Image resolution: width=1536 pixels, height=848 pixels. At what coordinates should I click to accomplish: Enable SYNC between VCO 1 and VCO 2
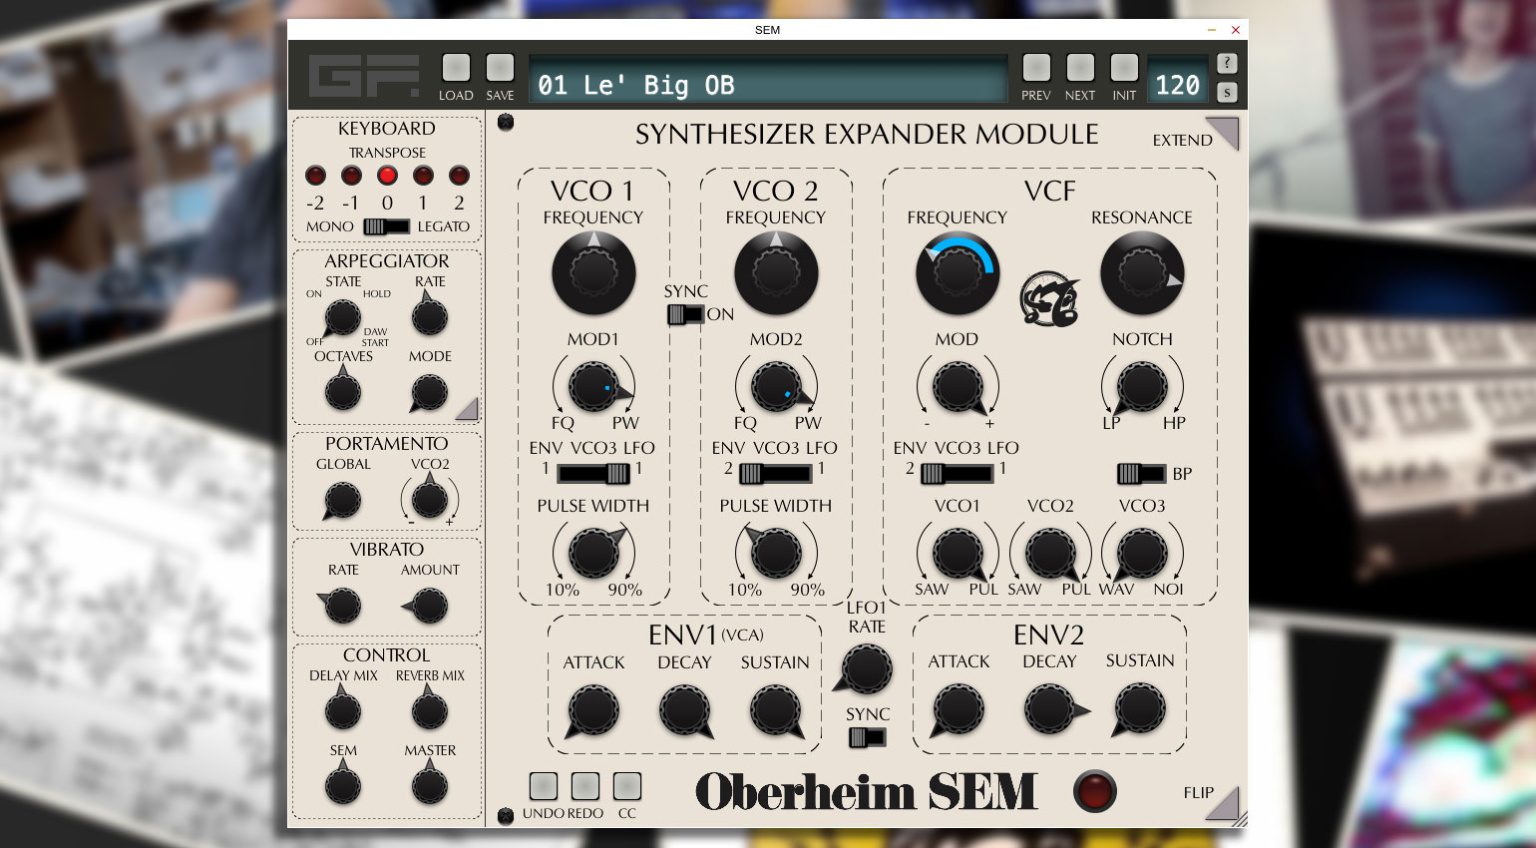(685, 314)
